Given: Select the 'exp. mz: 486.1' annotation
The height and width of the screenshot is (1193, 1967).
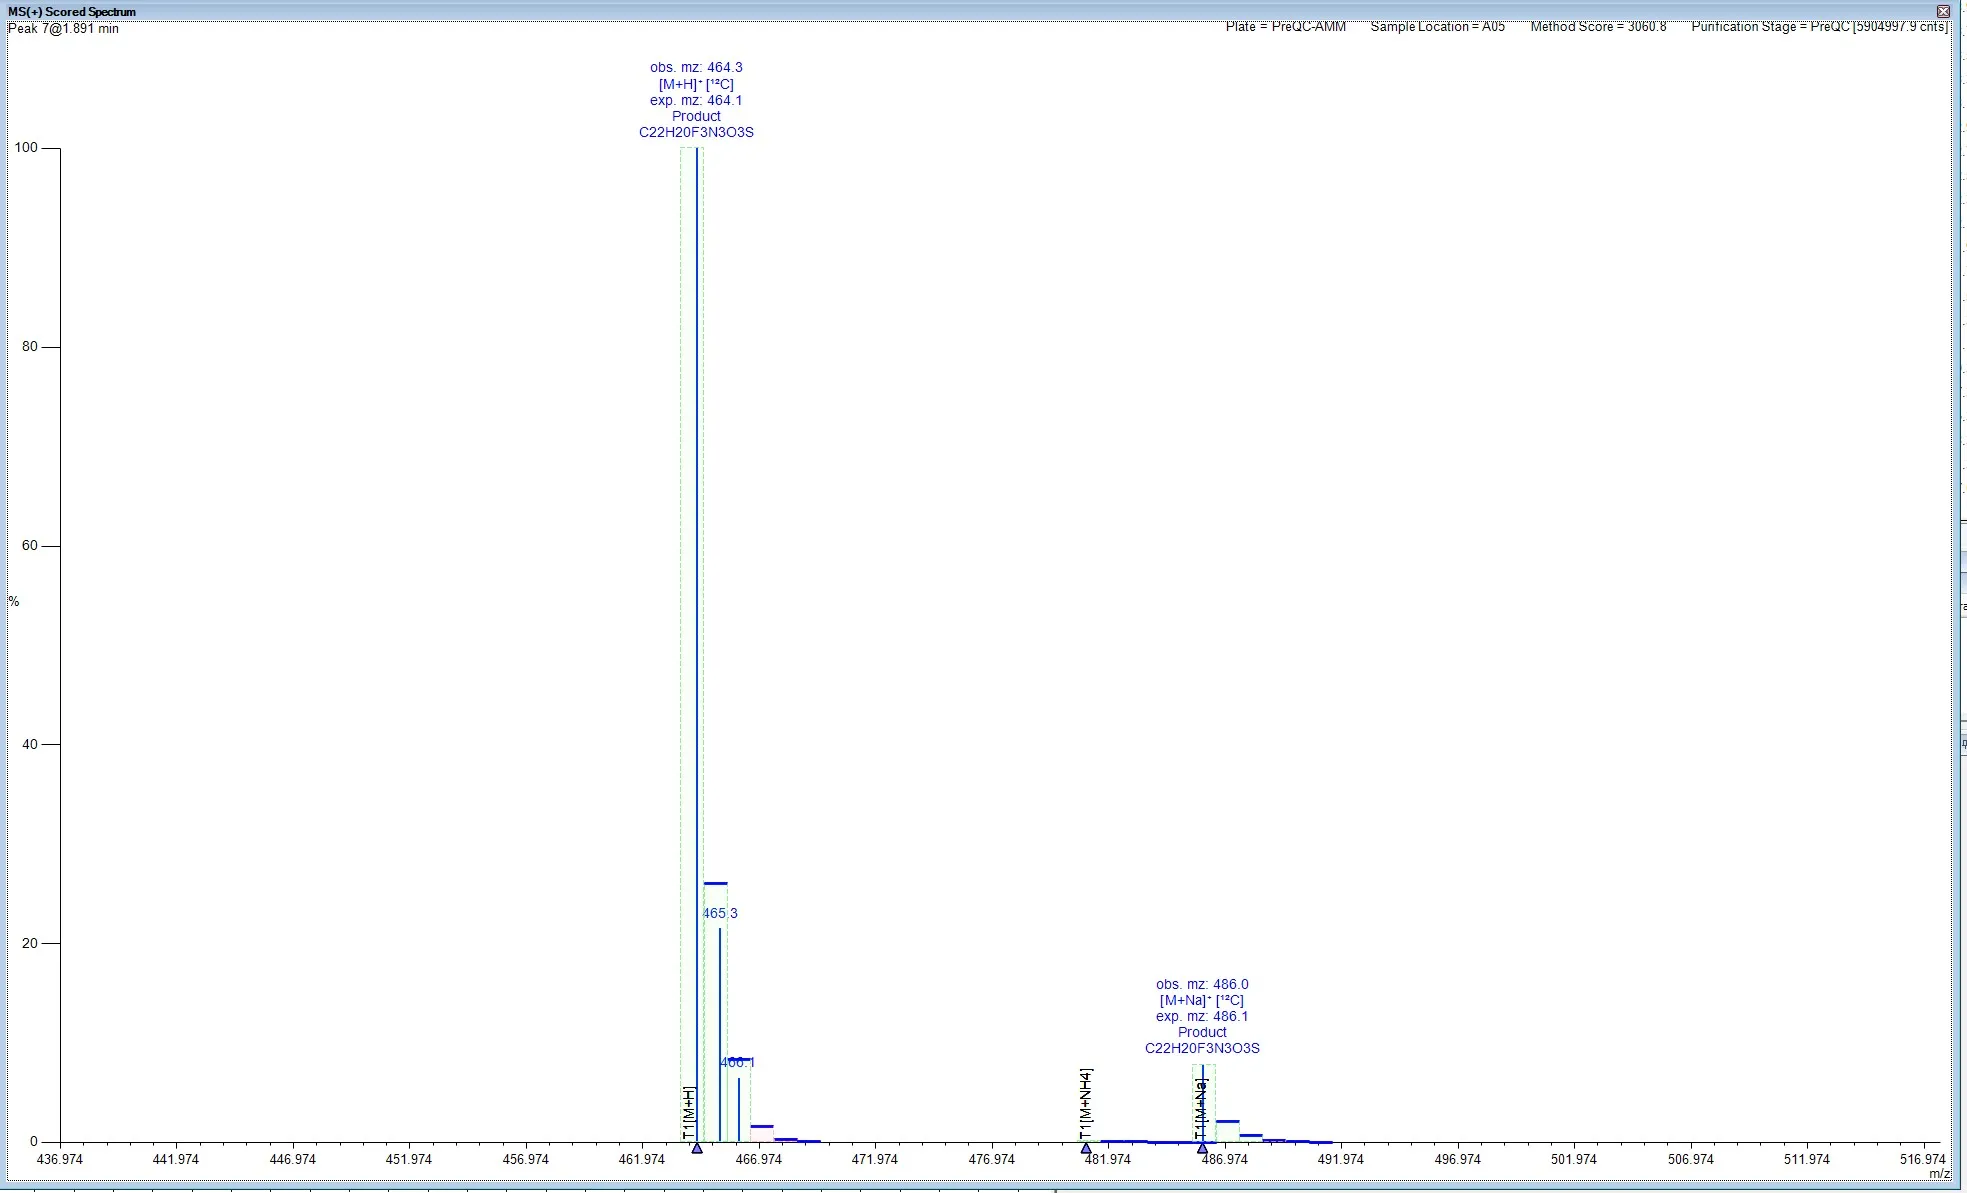Looking at the screenshot, I should (1202, 1016).
